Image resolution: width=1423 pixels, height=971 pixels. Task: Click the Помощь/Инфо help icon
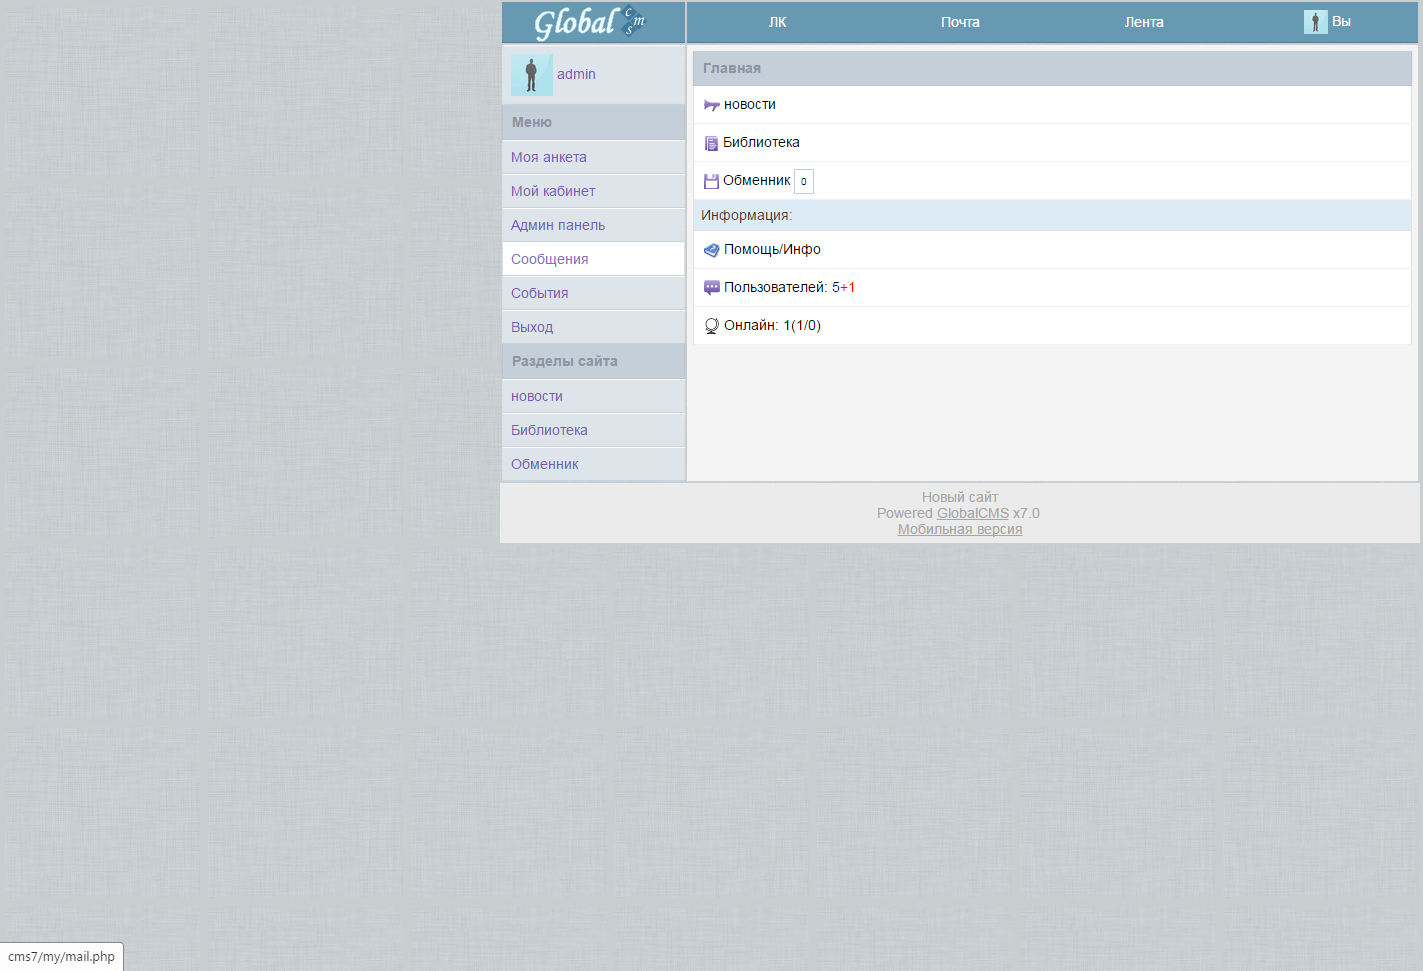(712, 250)
